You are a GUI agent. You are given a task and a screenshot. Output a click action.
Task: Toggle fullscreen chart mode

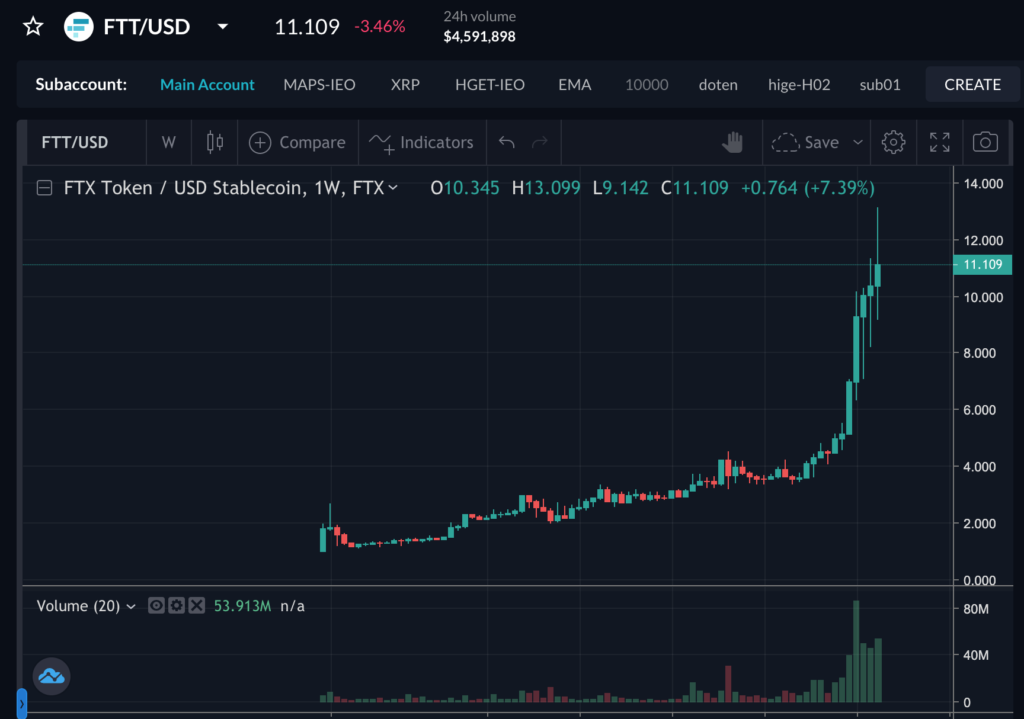tap(940, 142)
